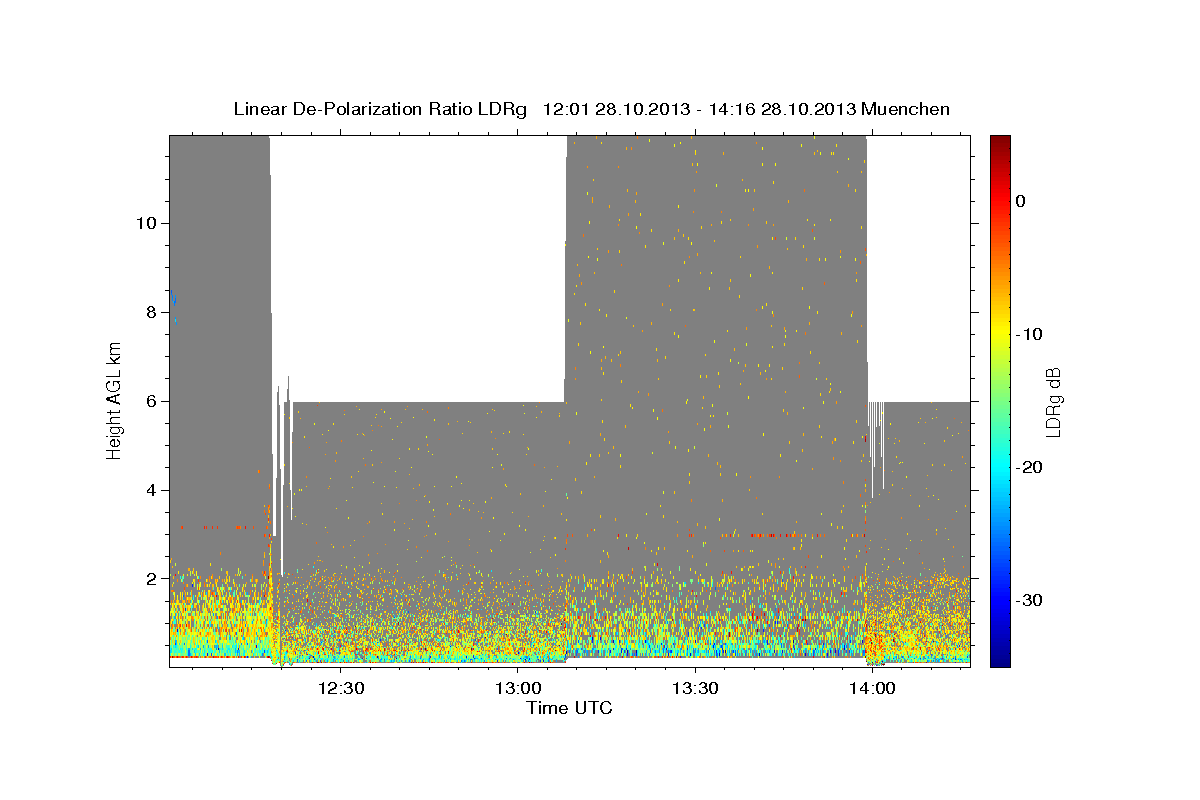Click the colorbar tick label 0

(x=1021, y=201)
